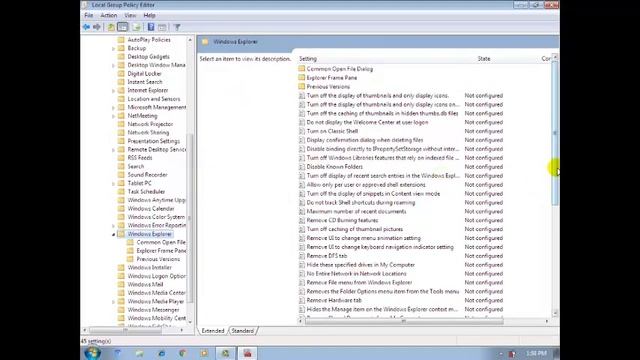Expand the Microsoft Management node arrow

click(113, 107)
